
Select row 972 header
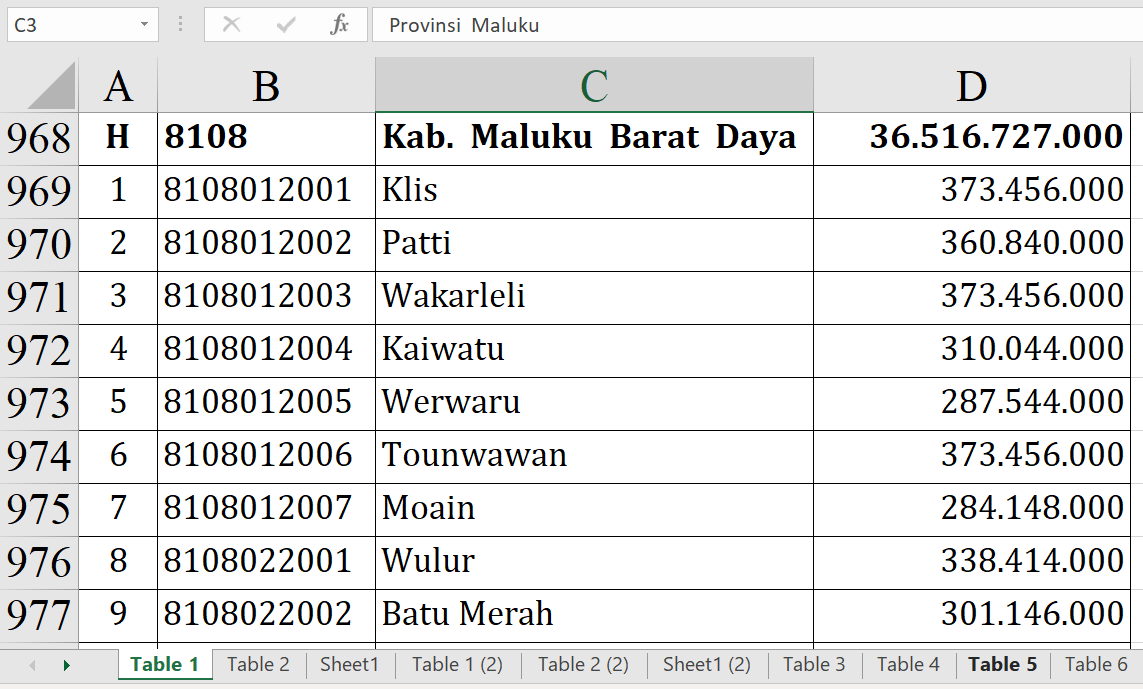(x=39, y=350)
